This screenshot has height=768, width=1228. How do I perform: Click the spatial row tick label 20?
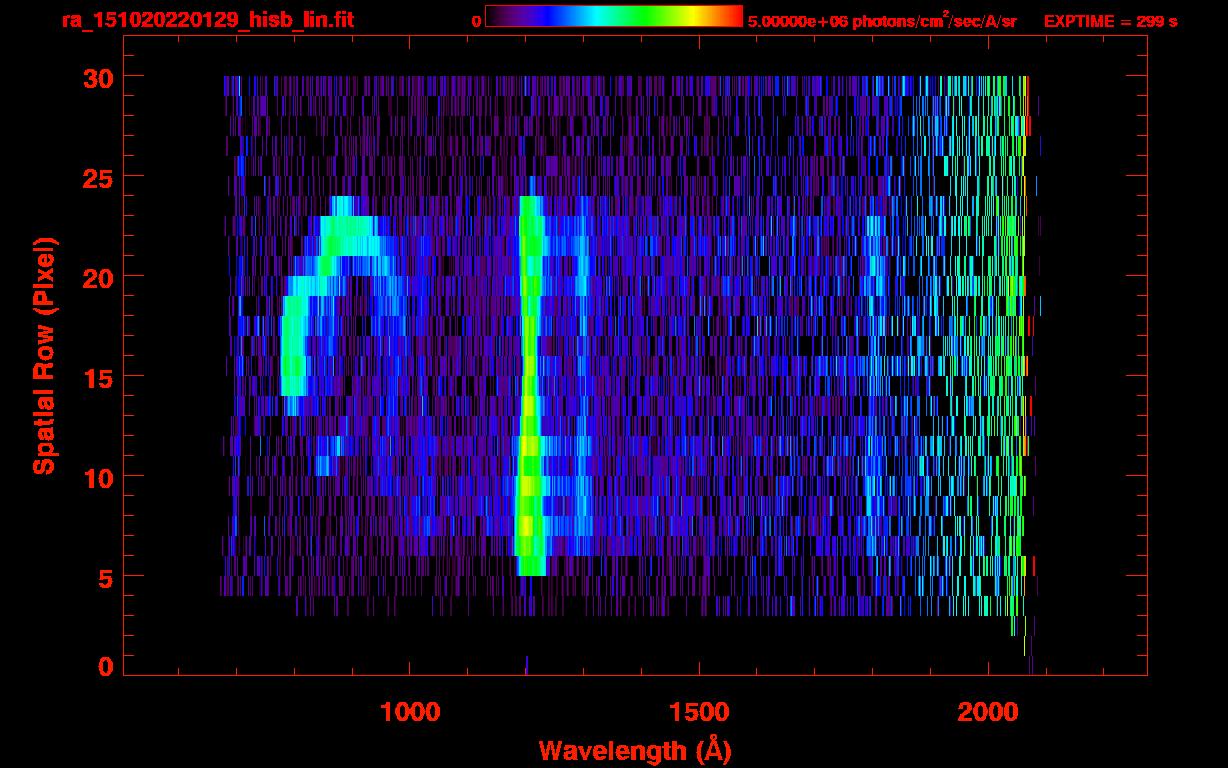(x=98, y=277)
